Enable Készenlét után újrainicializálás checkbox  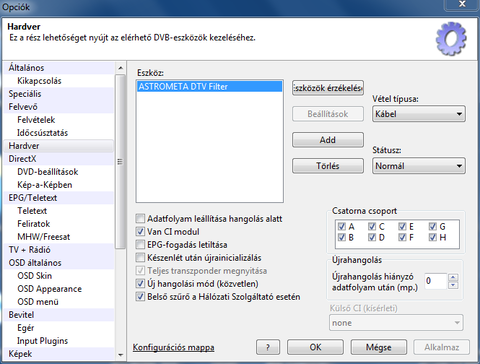[x=140, y=258]
